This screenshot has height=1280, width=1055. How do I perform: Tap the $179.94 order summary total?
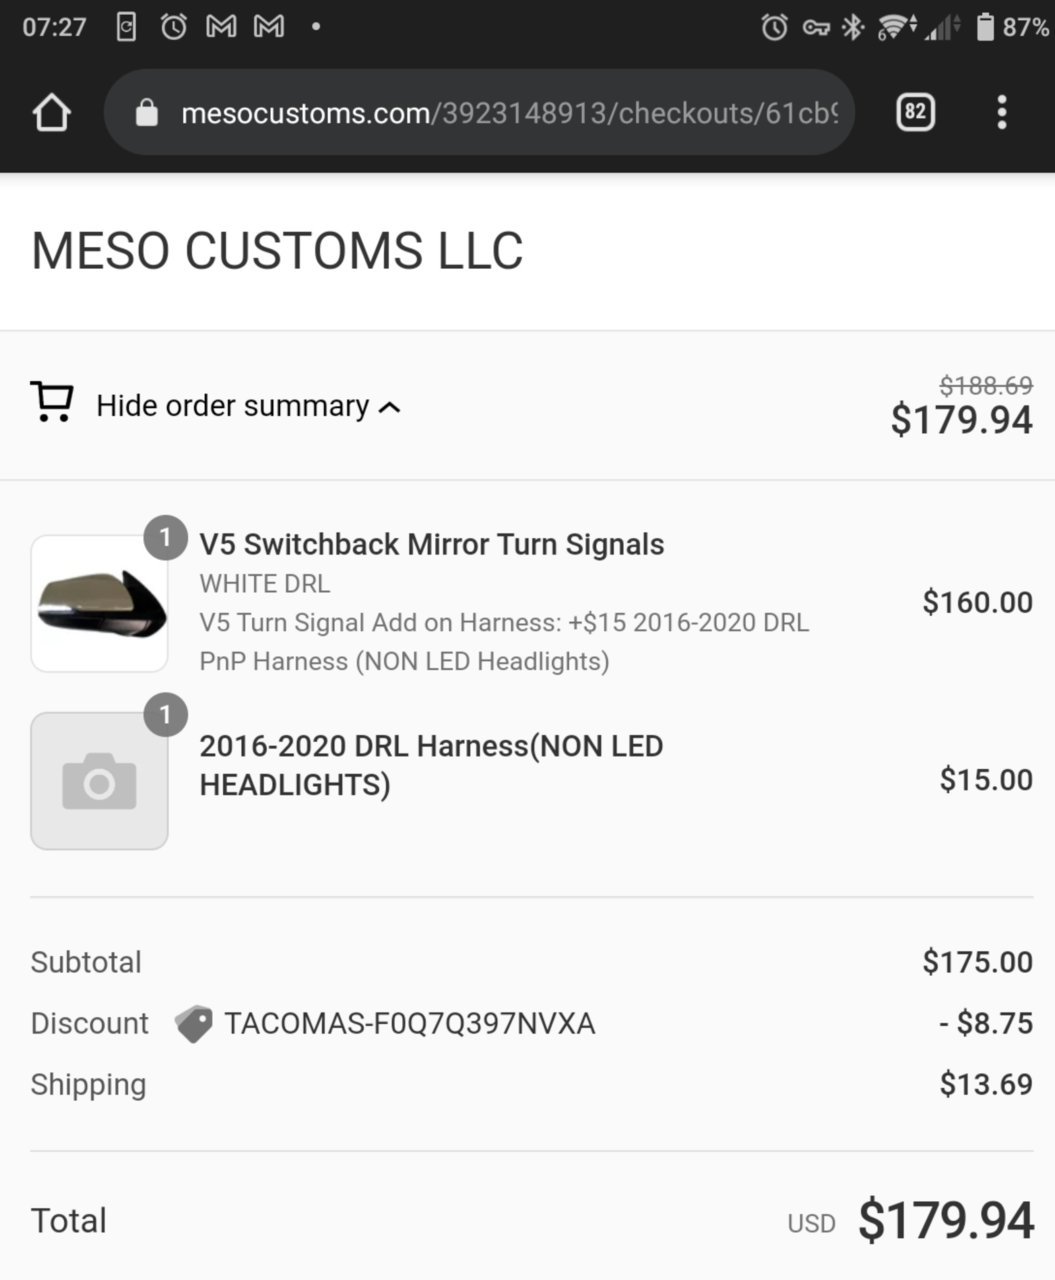pos(962,420)
